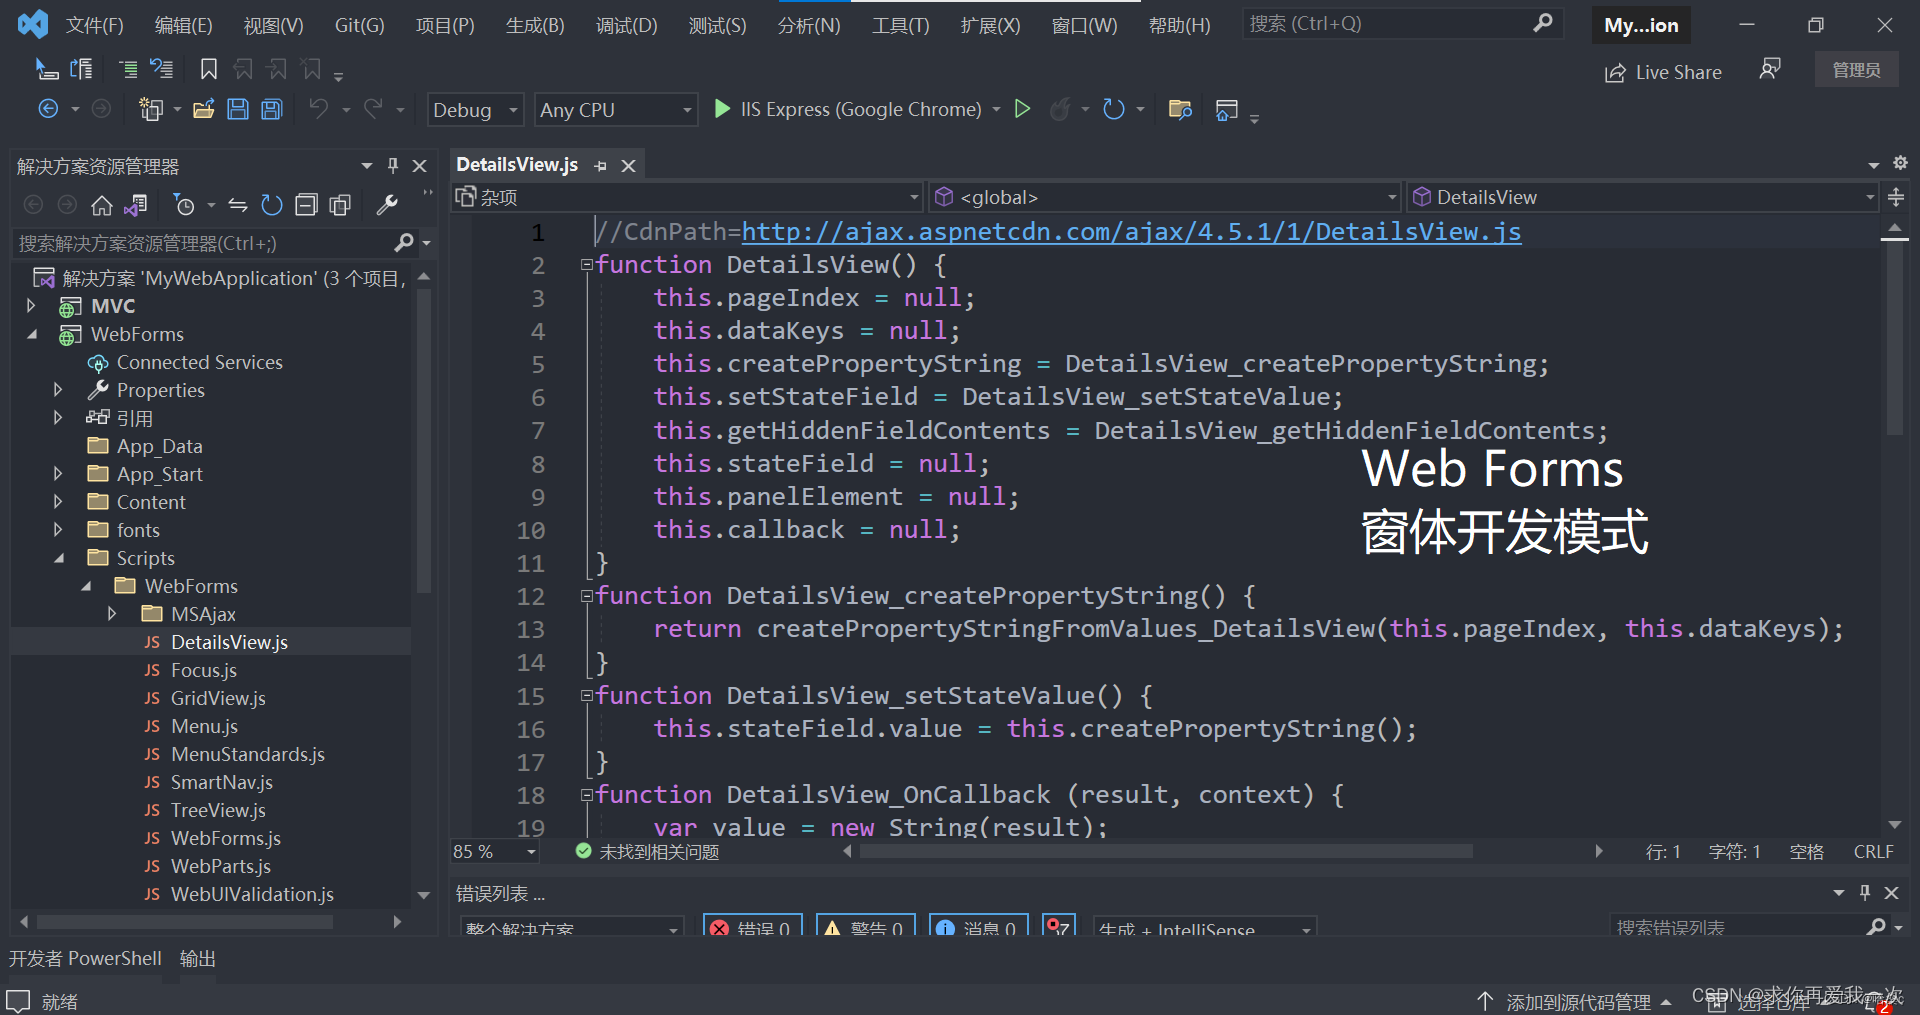Toggle pin on DetailsView.js tab
Image resolution: width=1920 pixels, height=1015 pixels.
[601, 166]
